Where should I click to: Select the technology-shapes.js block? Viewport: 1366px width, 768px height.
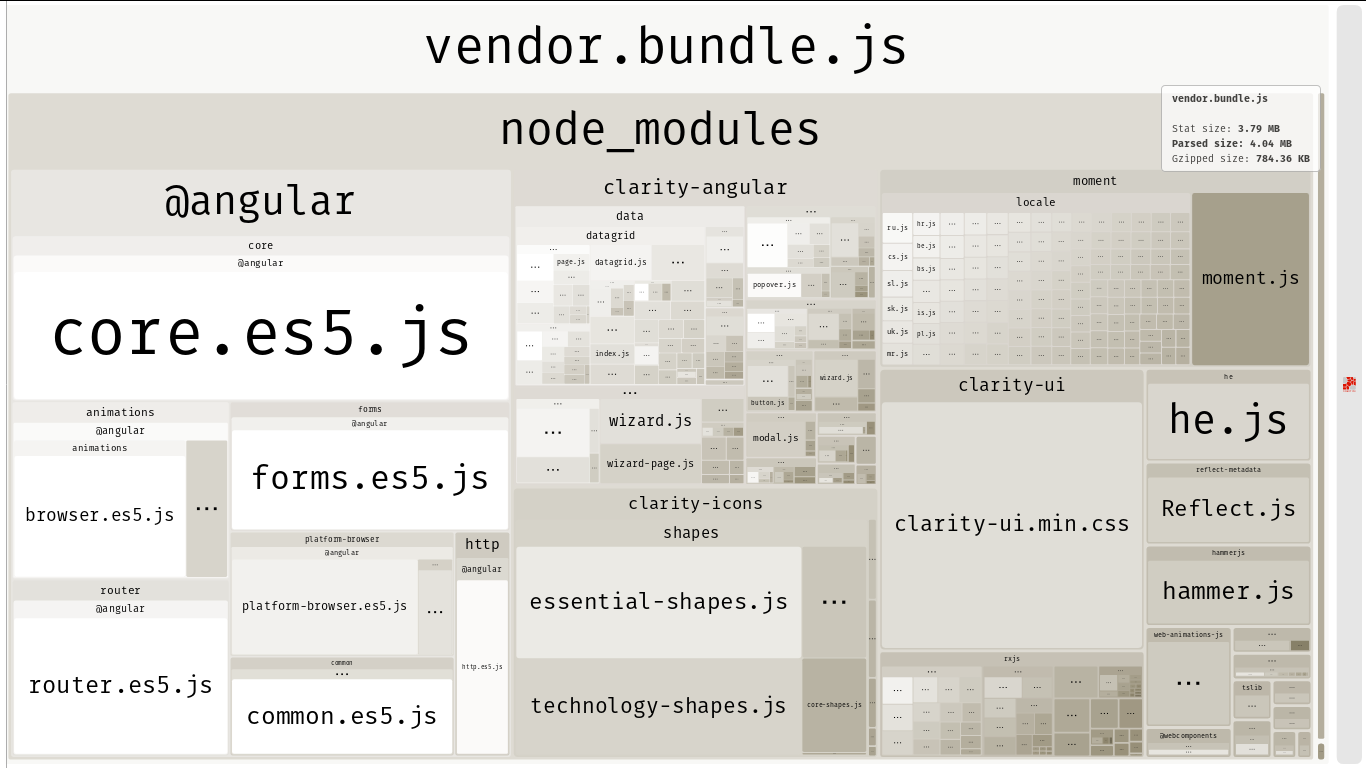pos(659,706)
